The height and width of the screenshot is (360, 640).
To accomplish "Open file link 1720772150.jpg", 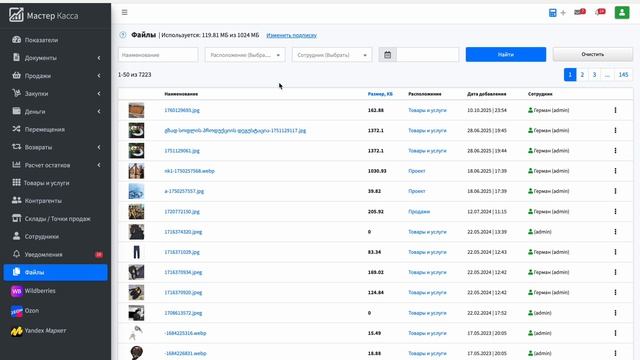I will point(182,211).
